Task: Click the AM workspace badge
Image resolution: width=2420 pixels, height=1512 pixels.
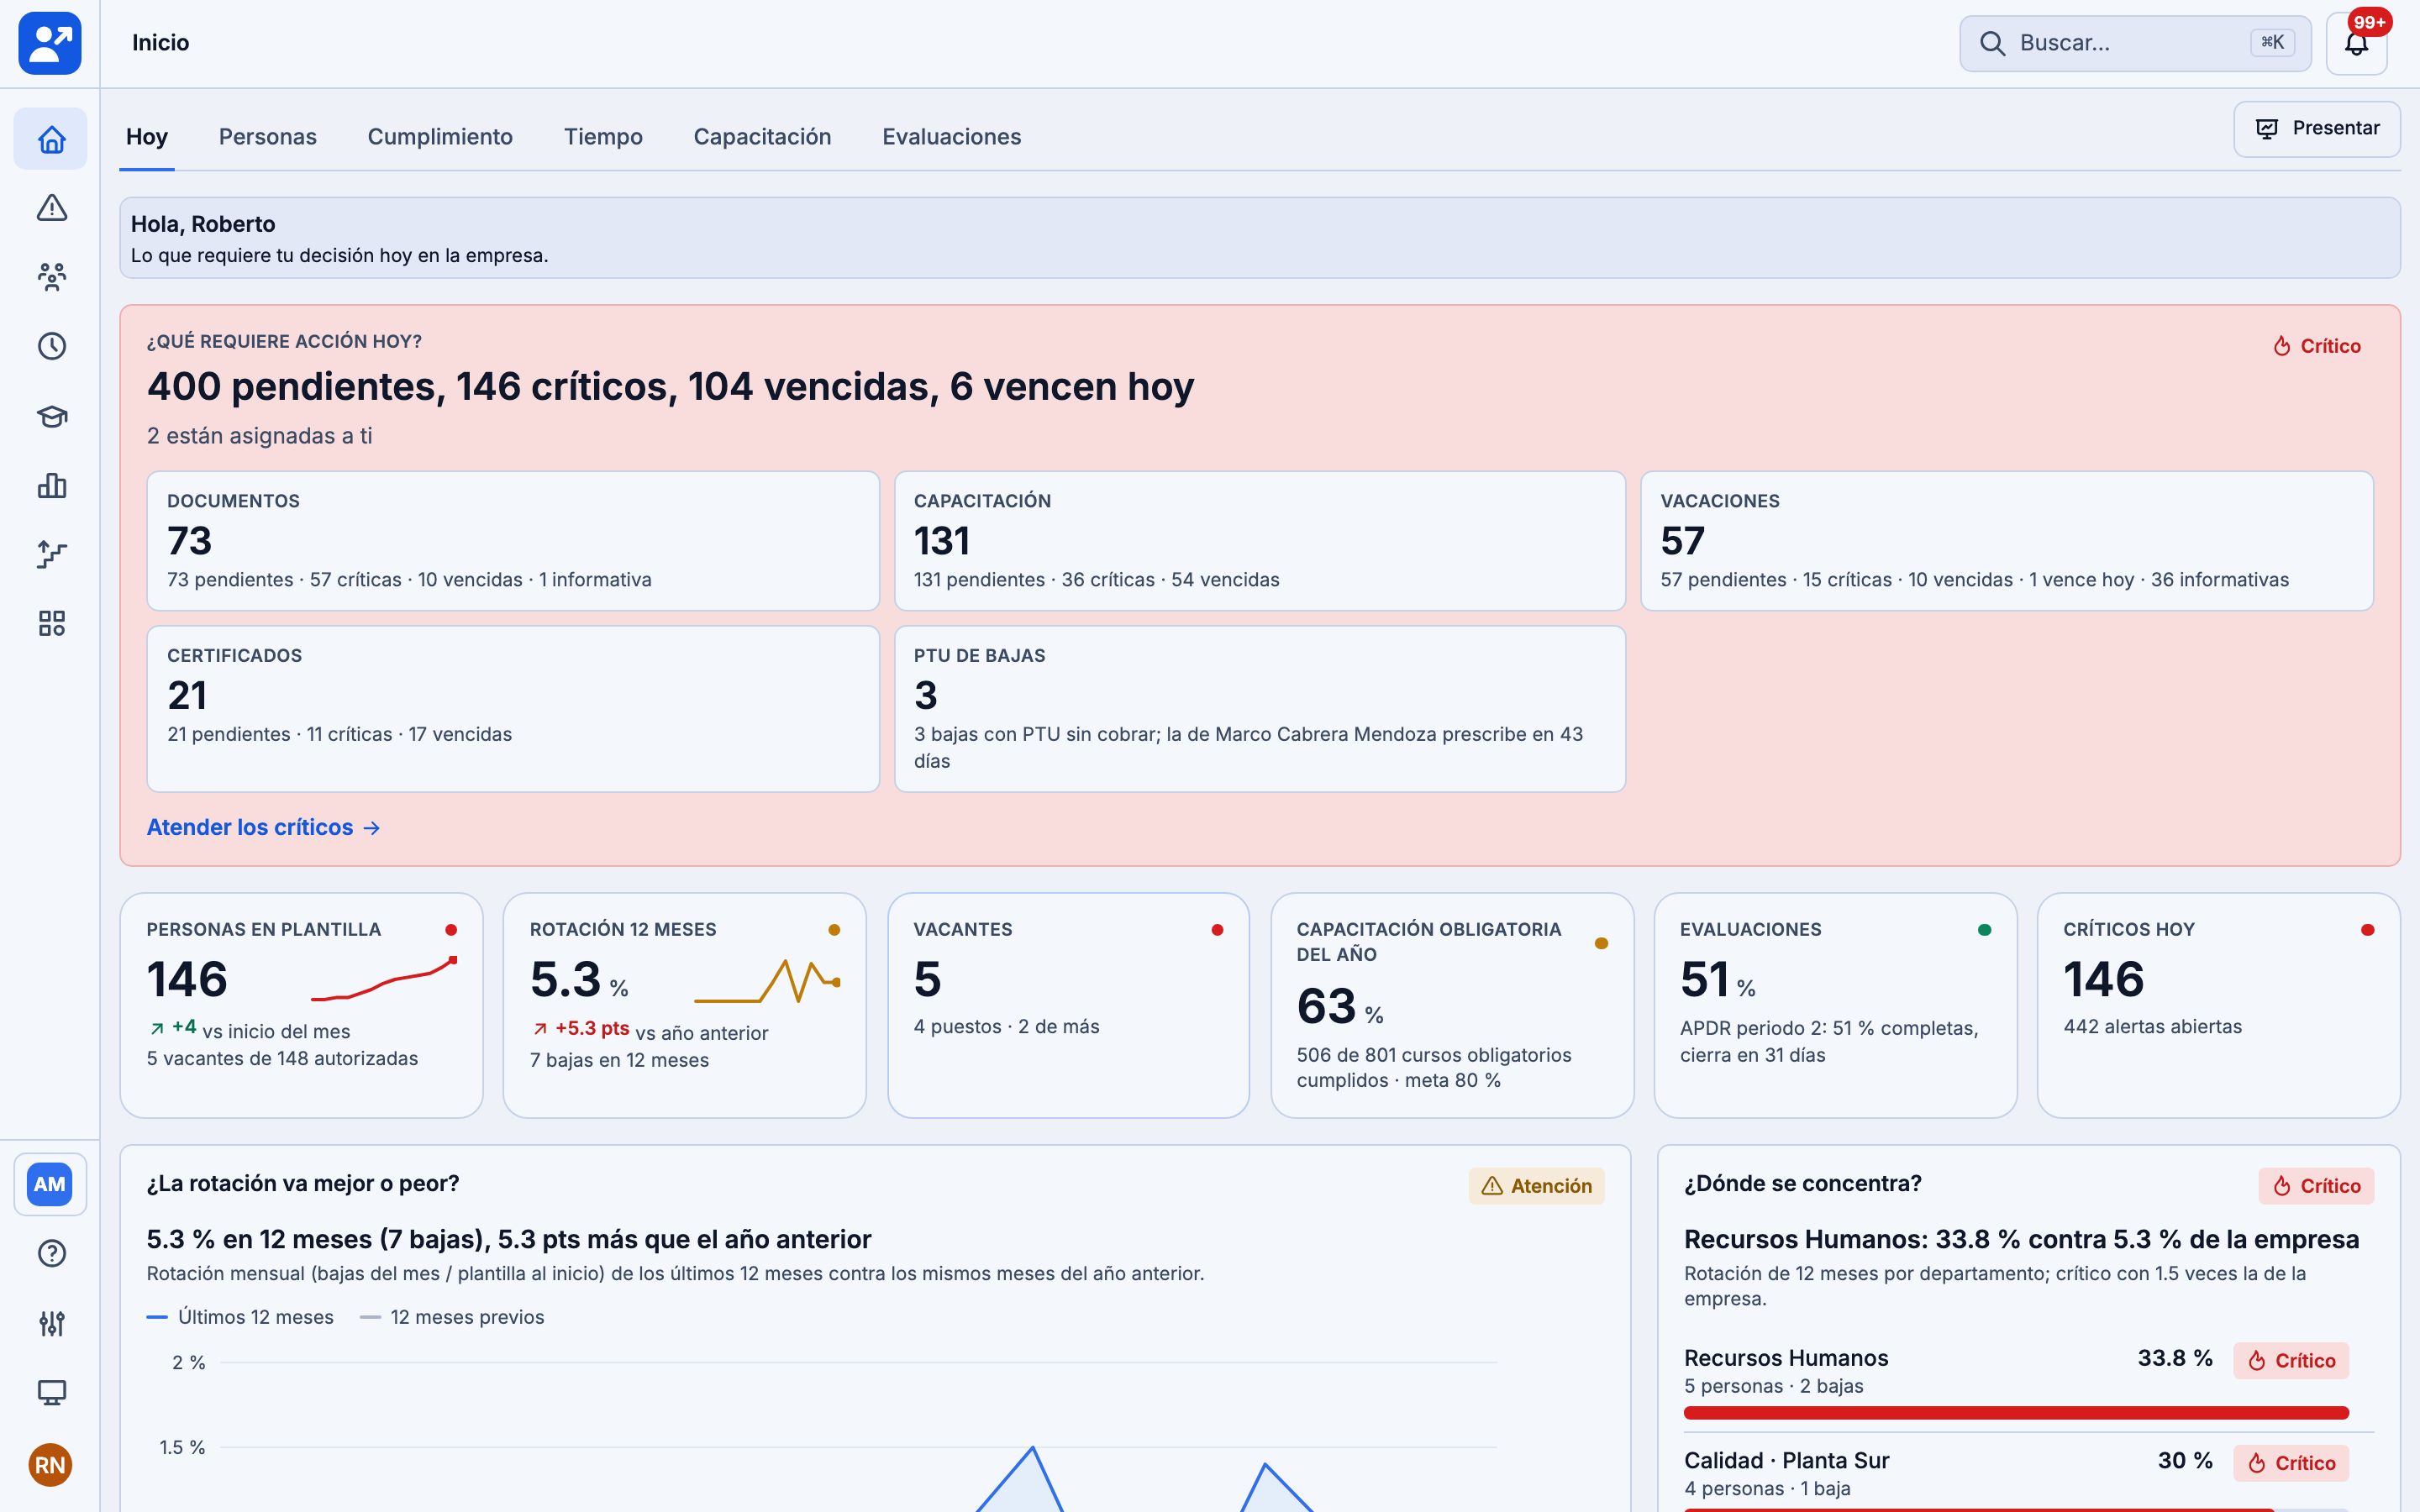Action: [50, 1184]
